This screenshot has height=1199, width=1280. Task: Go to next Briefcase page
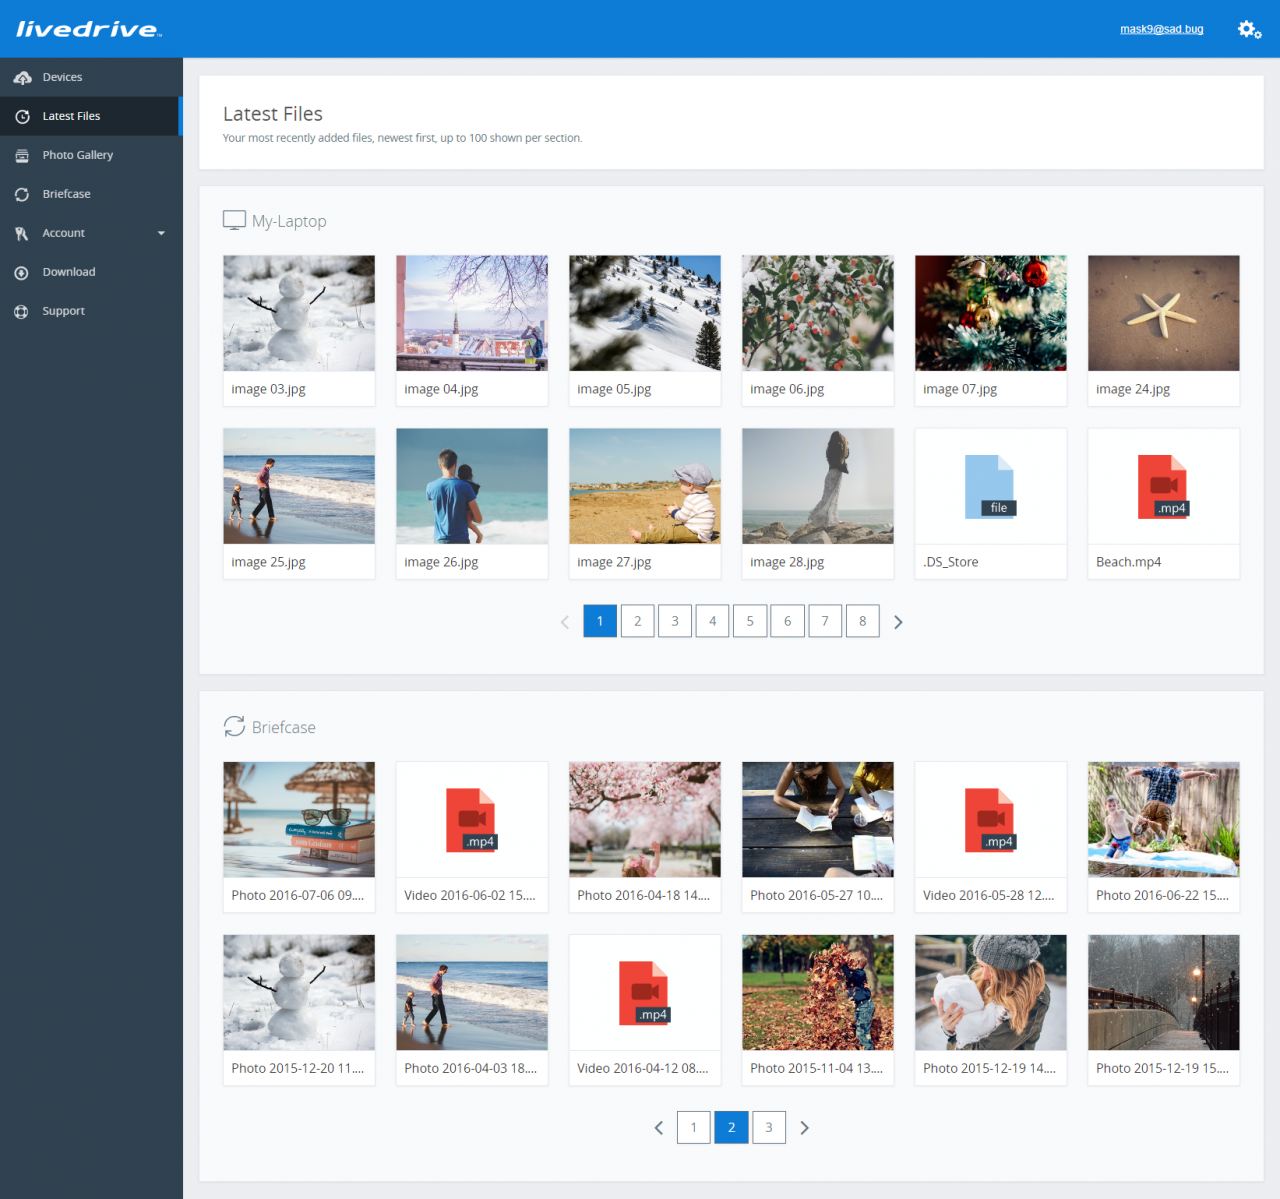804,1128
